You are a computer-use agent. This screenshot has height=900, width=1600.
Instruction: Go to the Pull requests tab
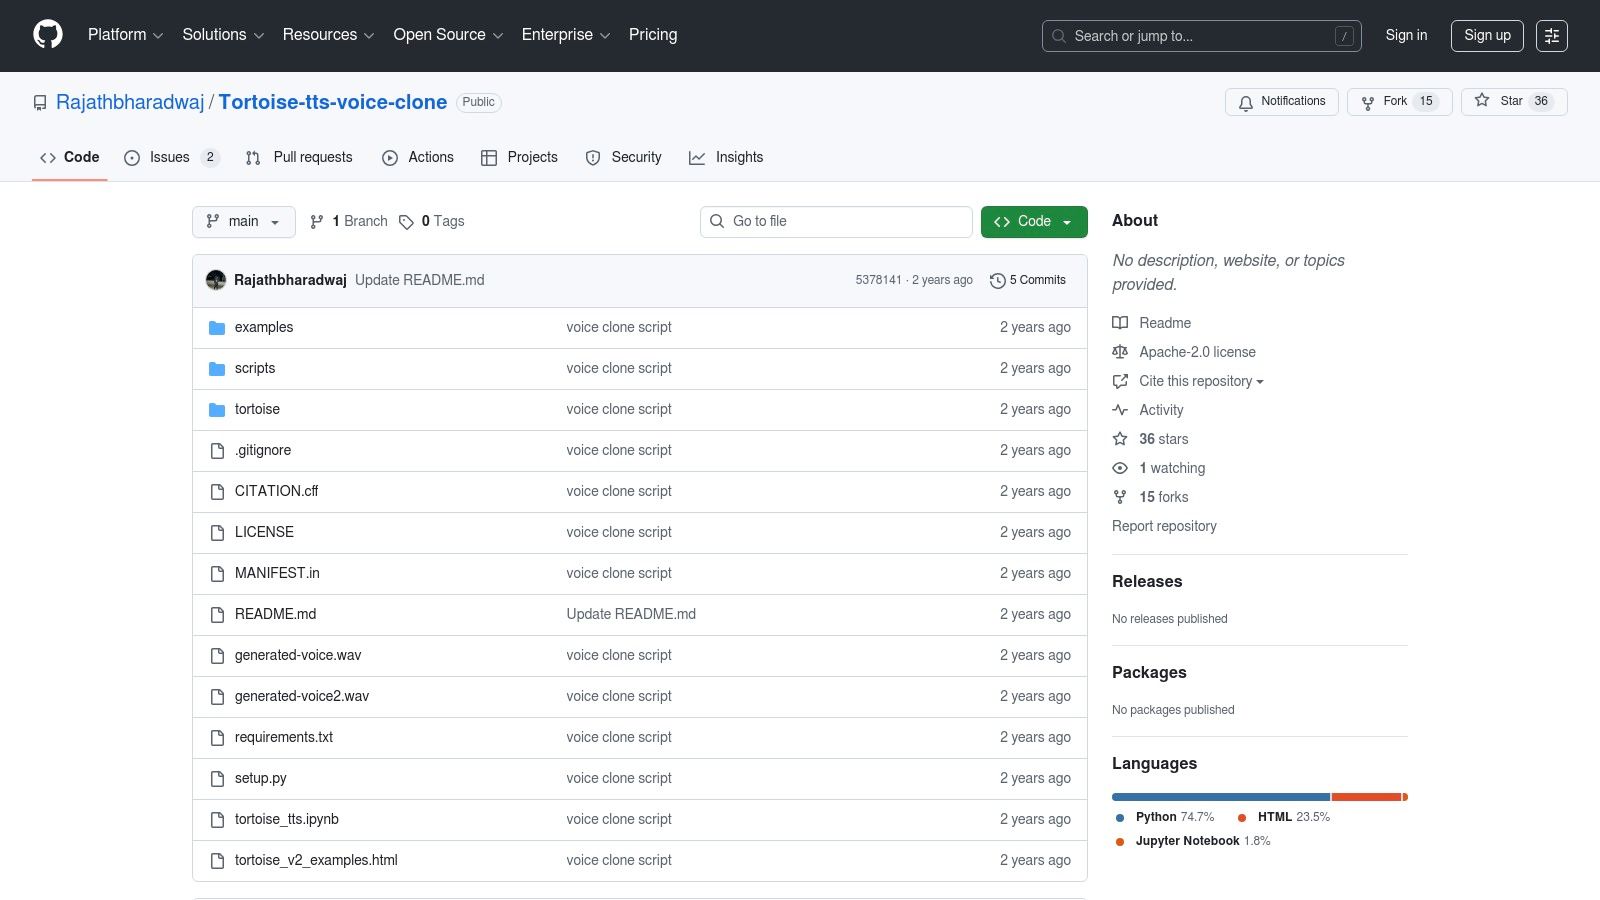[x=299, y=158]
